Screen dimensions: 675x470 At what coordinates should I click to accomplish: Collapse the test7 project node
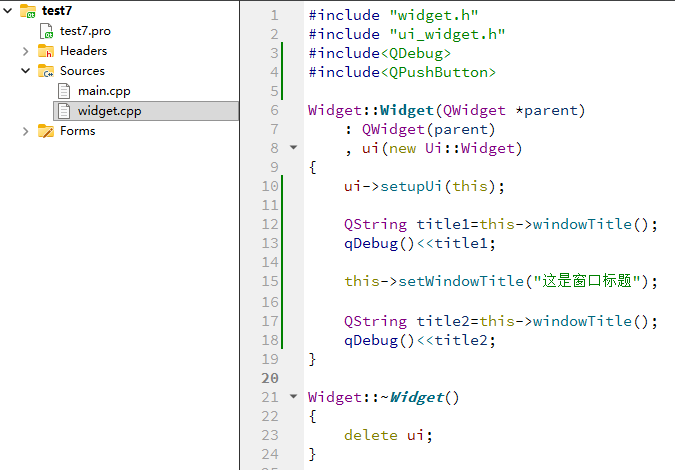tap(8, 11)
